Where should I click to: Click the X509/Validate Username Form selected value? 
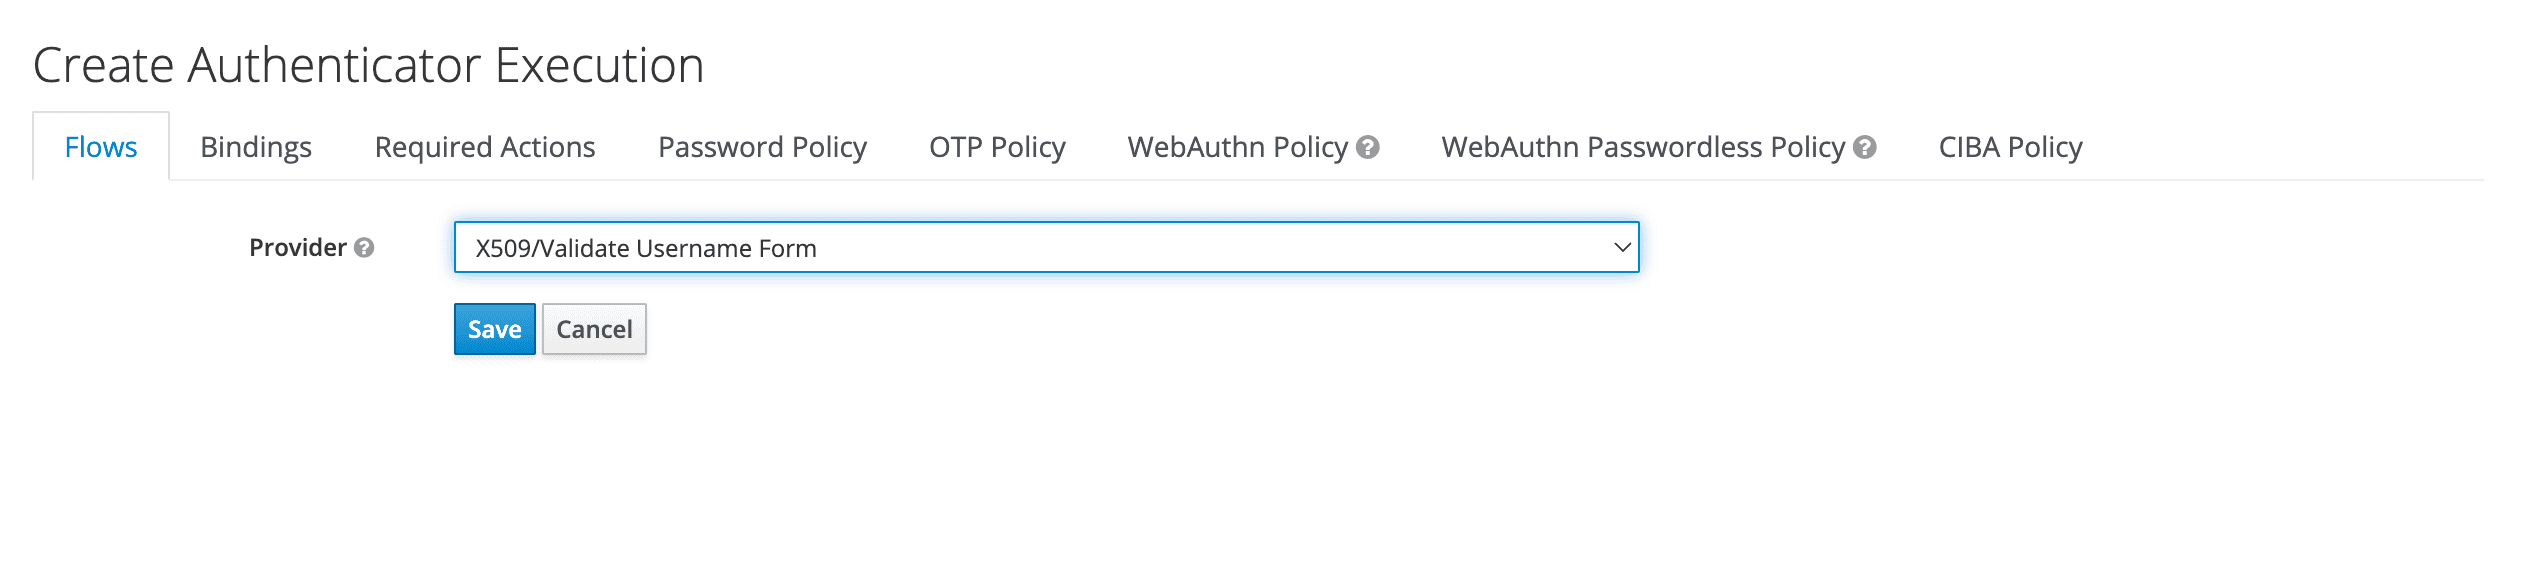click(x=646, y=248)
